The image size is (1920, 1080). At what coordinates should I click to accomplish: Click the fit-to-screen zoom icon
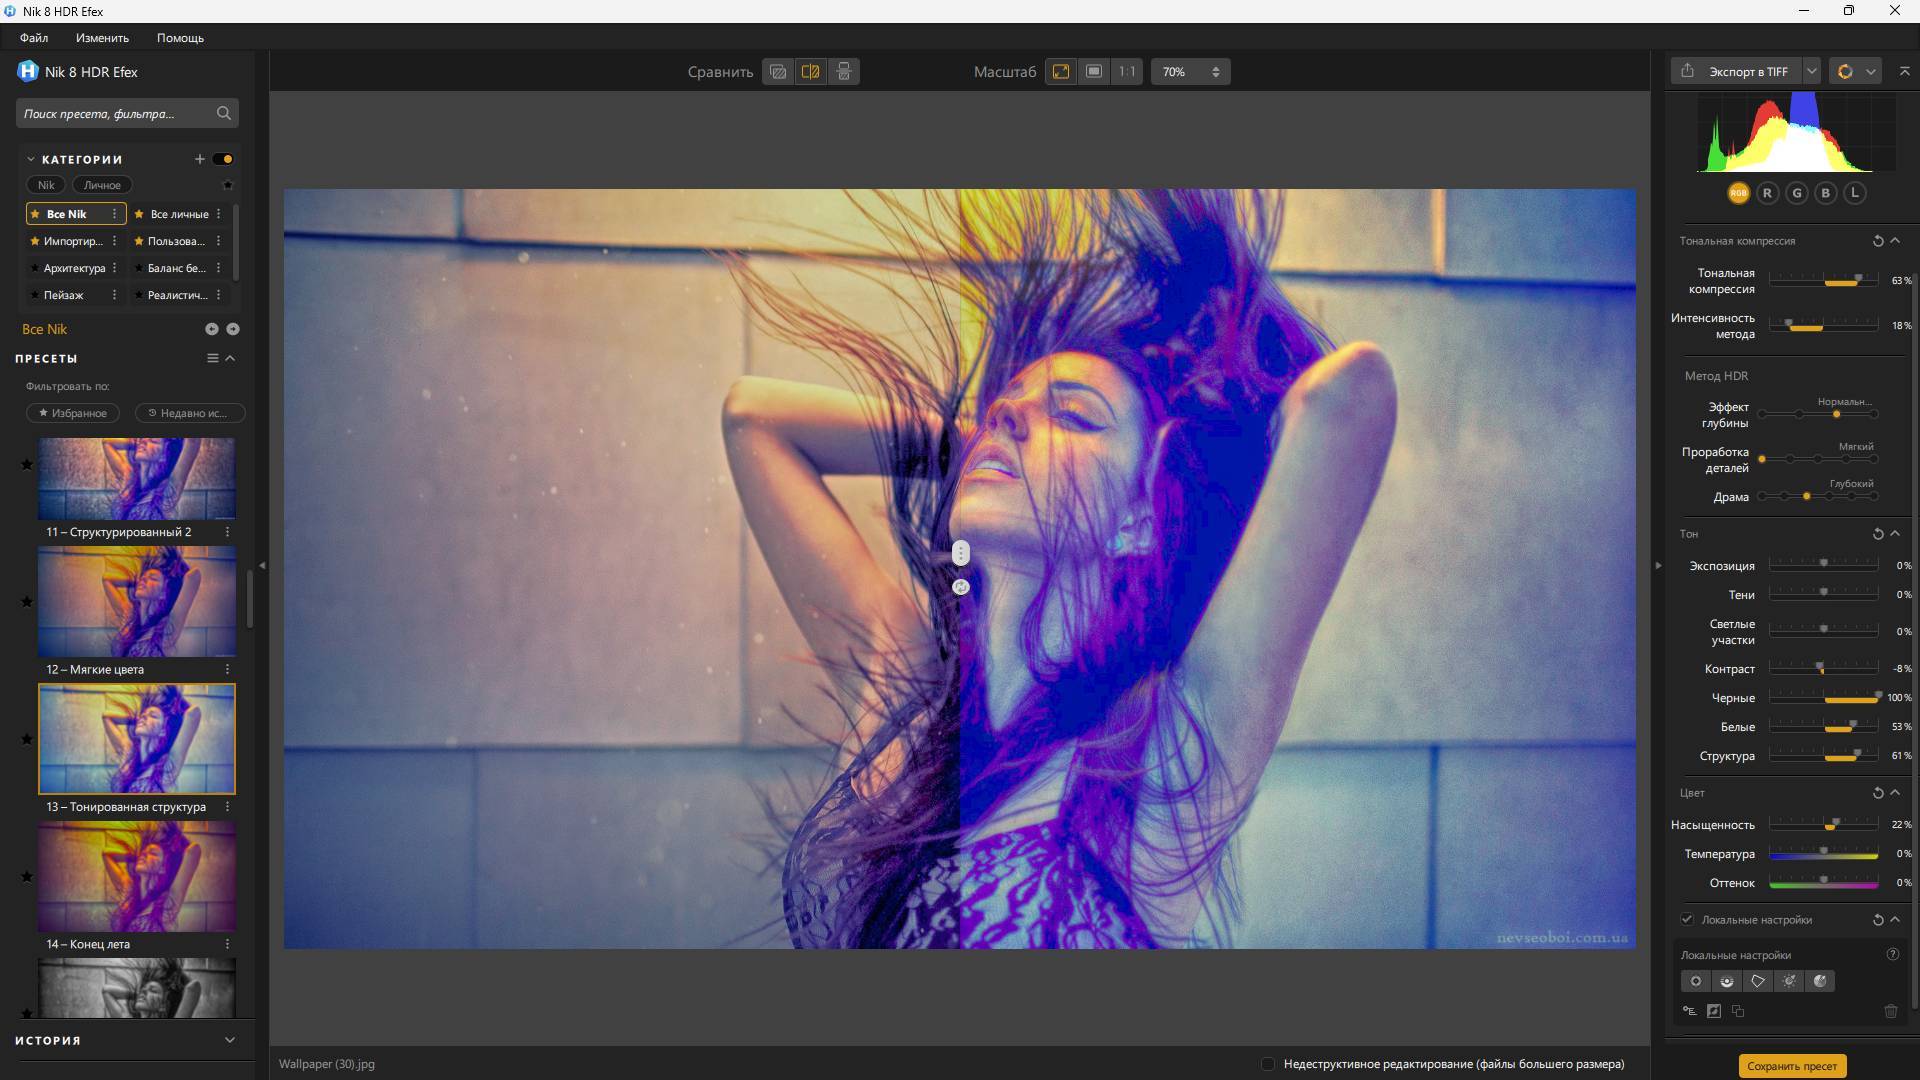coord(1061,72)
